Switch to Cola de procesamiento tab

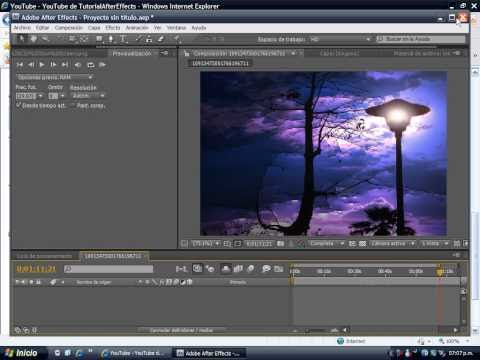[44, 256]
